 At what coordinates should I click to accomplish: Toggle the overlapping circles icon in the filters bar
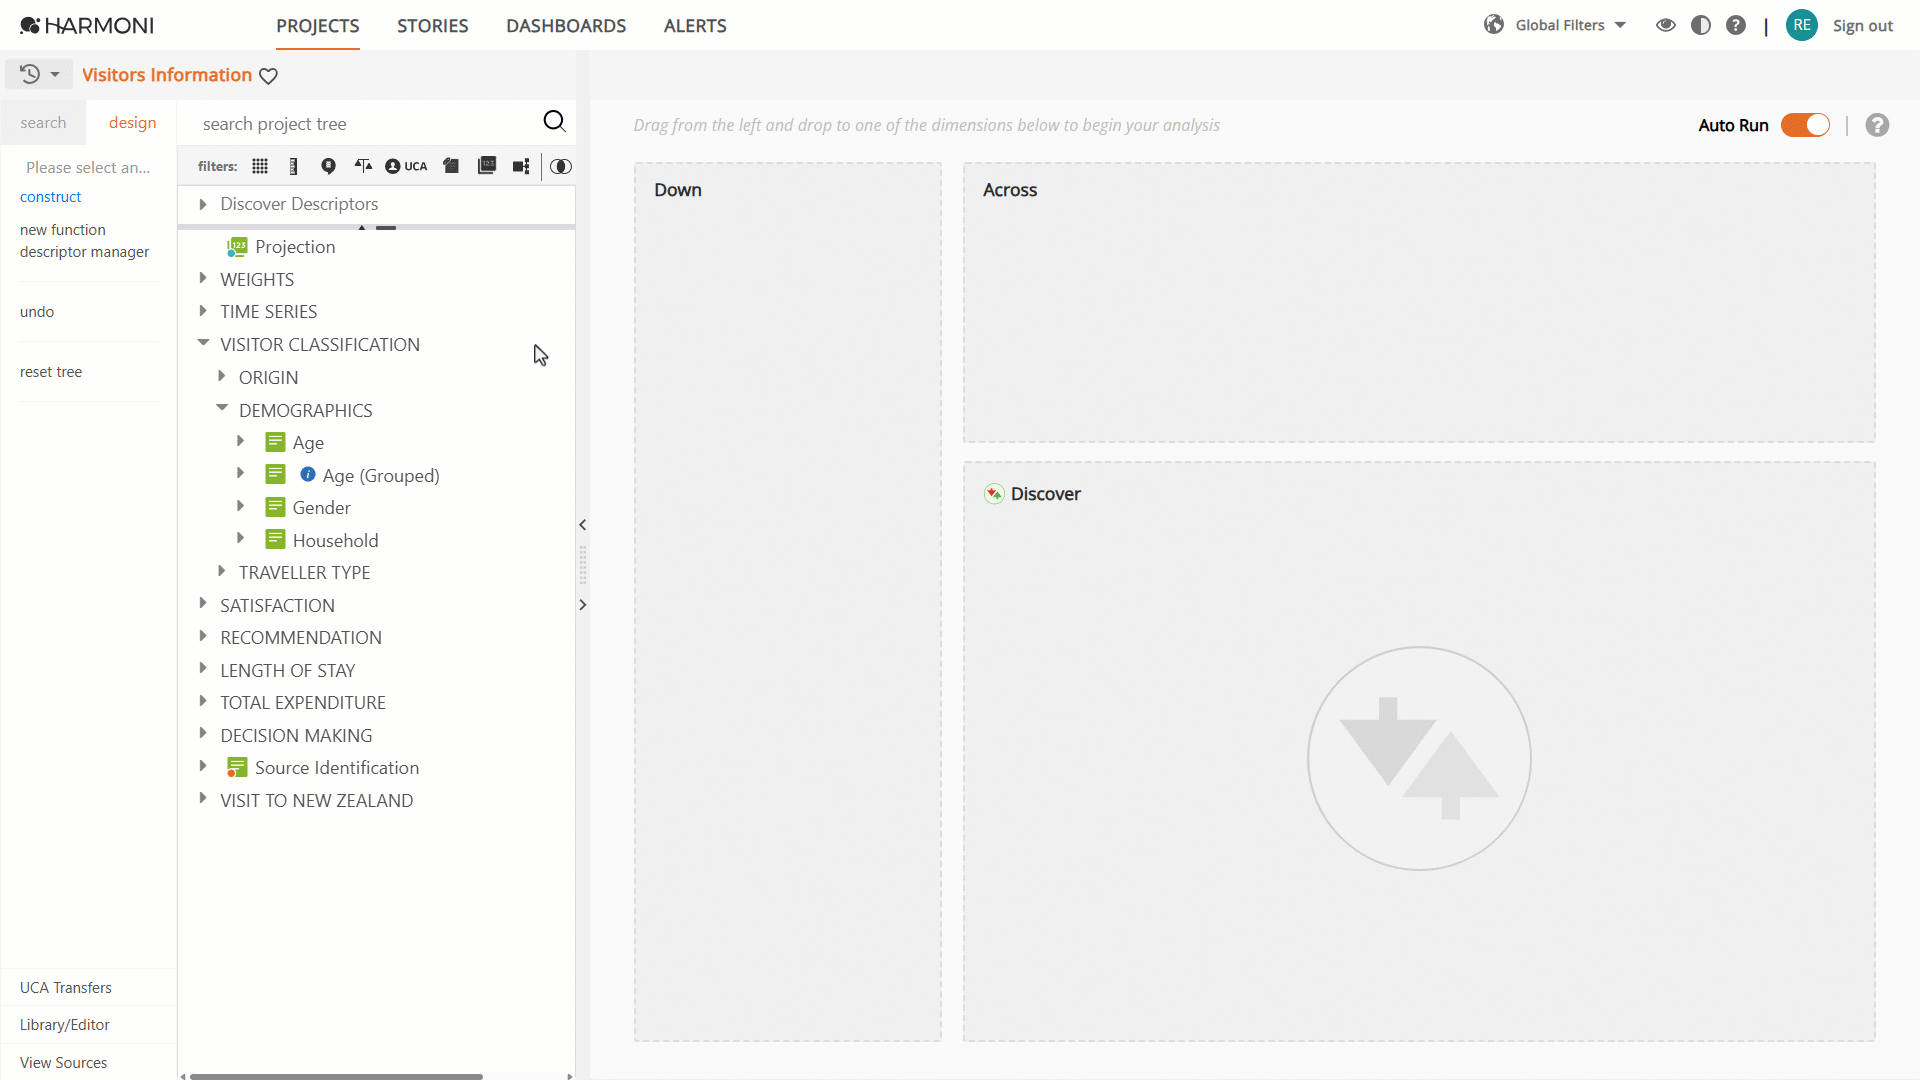(561, 166)
